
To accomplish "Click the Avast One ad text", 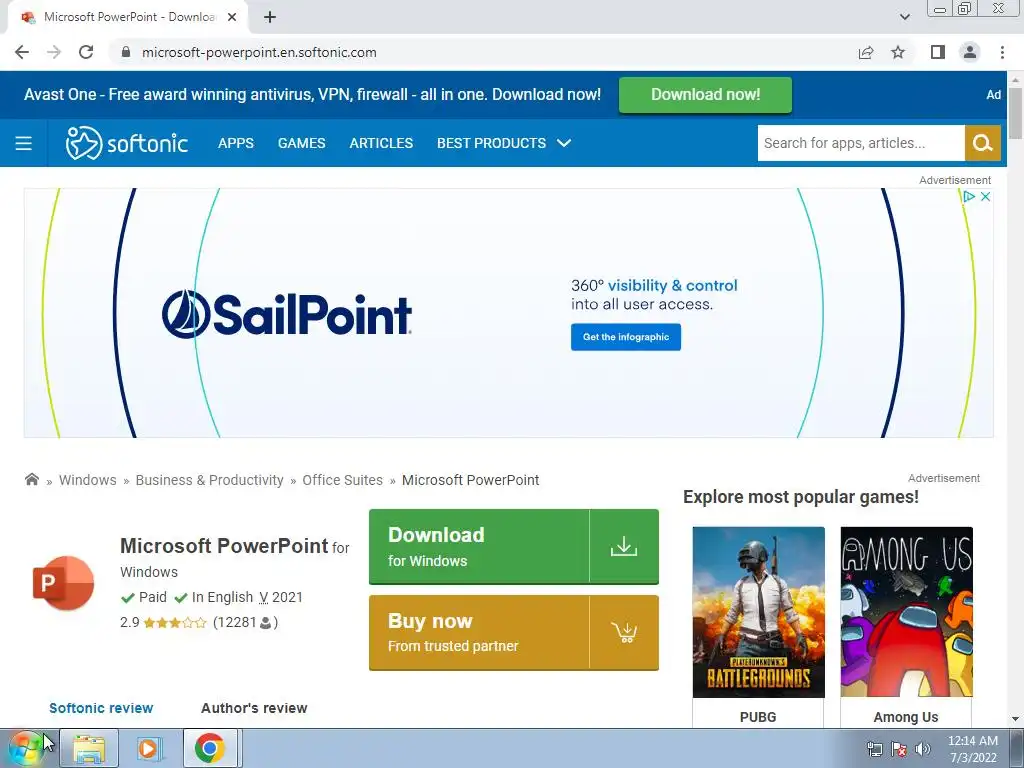I will (312, 95).
